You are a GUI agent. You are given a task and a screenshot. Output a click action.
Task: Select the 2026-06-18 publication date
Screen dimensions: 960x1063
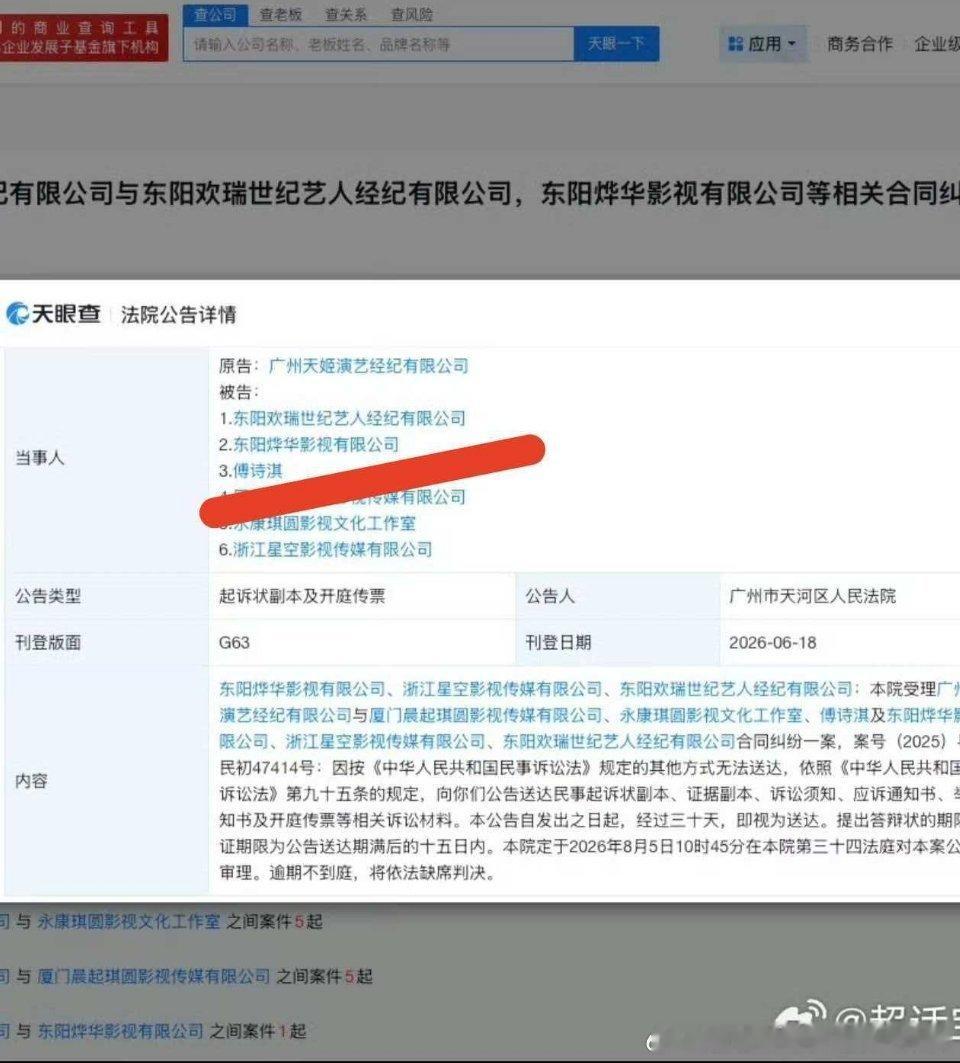[x=772, y=643]
